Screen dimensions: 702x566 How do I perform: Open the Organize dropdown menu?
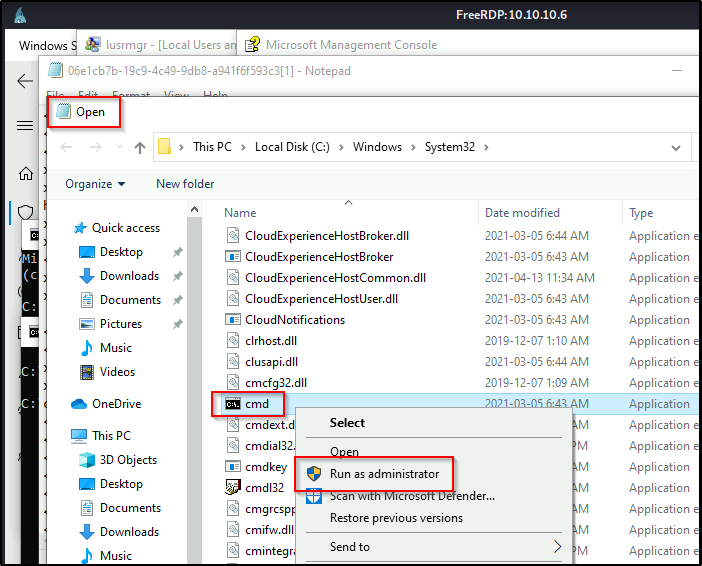click(x=95, y=184)
